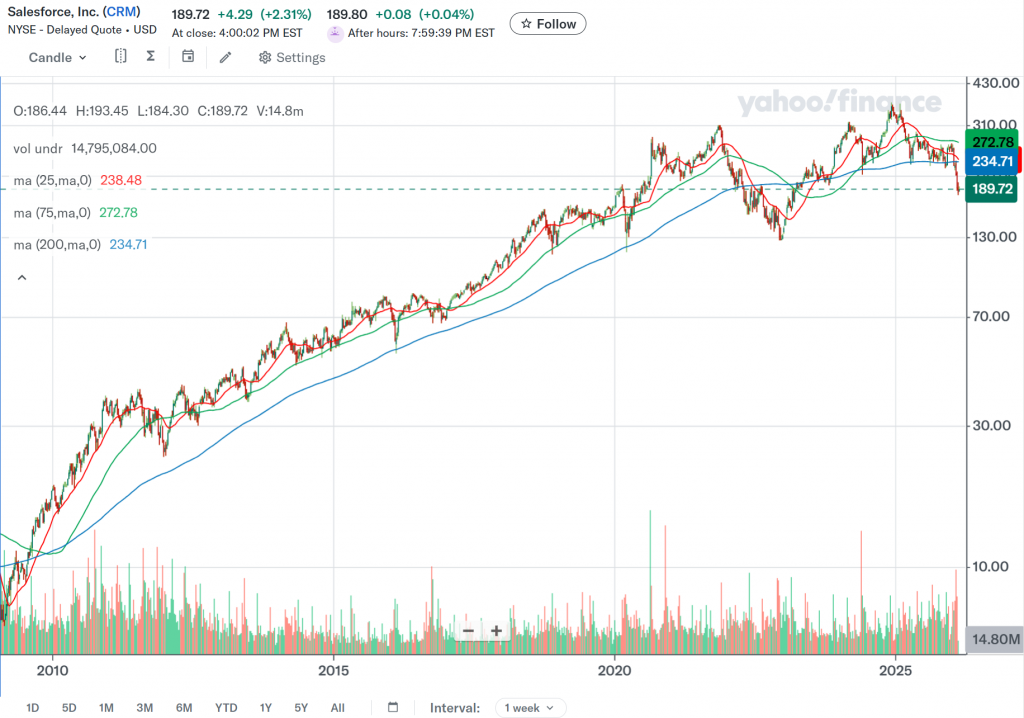Image resolution: width=1024 pixels, height=718 pixels.
Task: Choose the All time range
Action: tap(337, 707)
